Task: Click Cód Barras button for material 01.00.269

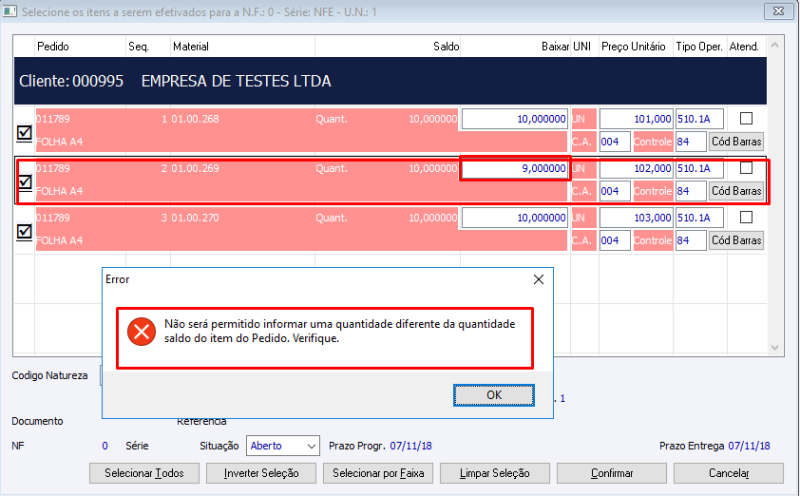Action: coord(736,191)
